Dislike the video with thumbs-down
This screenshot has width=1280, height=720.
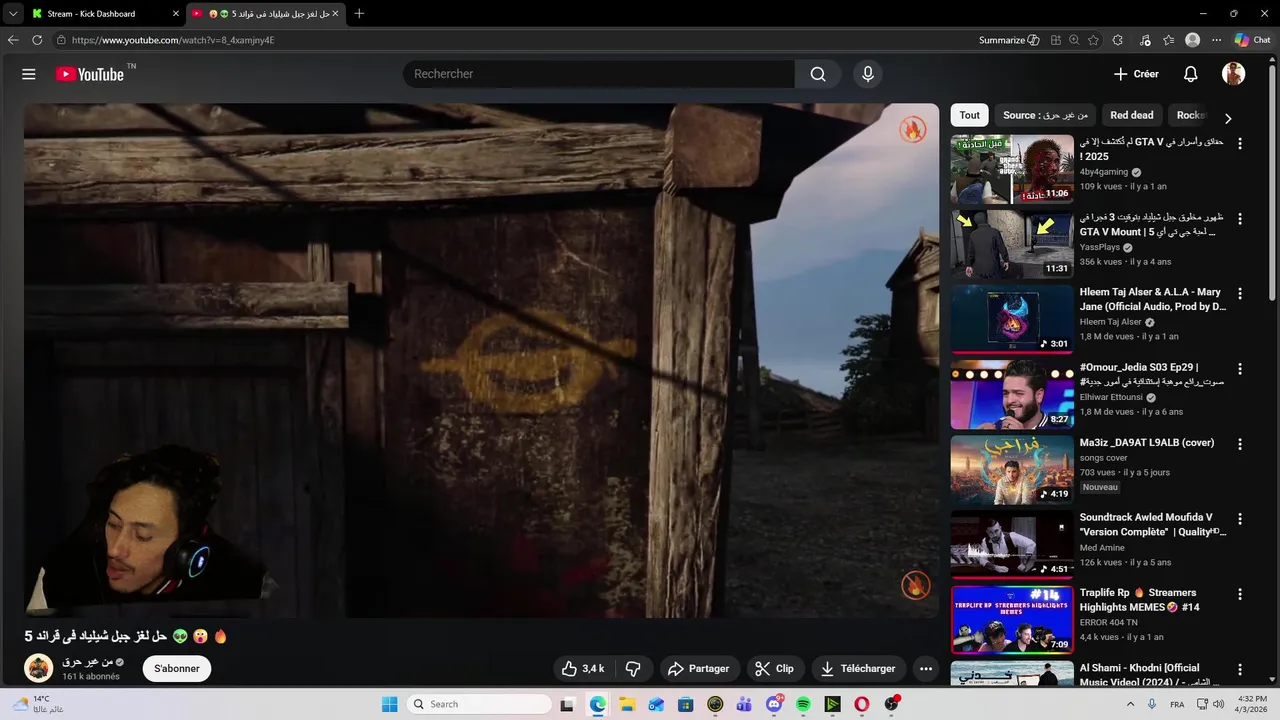[633, 668]
